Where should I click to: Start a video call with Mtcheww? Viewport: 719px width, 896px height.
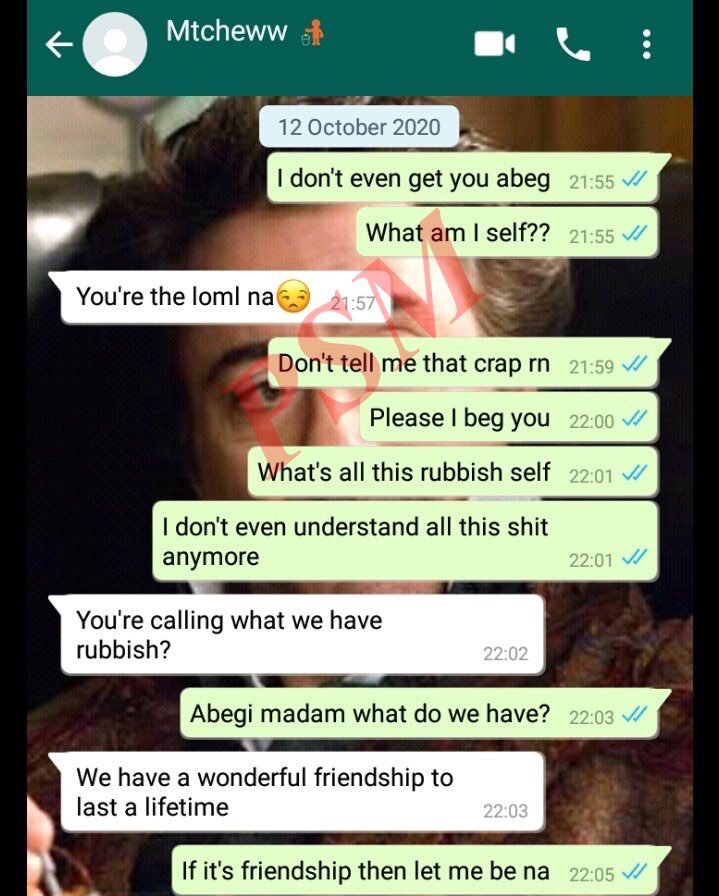[494, 45]
